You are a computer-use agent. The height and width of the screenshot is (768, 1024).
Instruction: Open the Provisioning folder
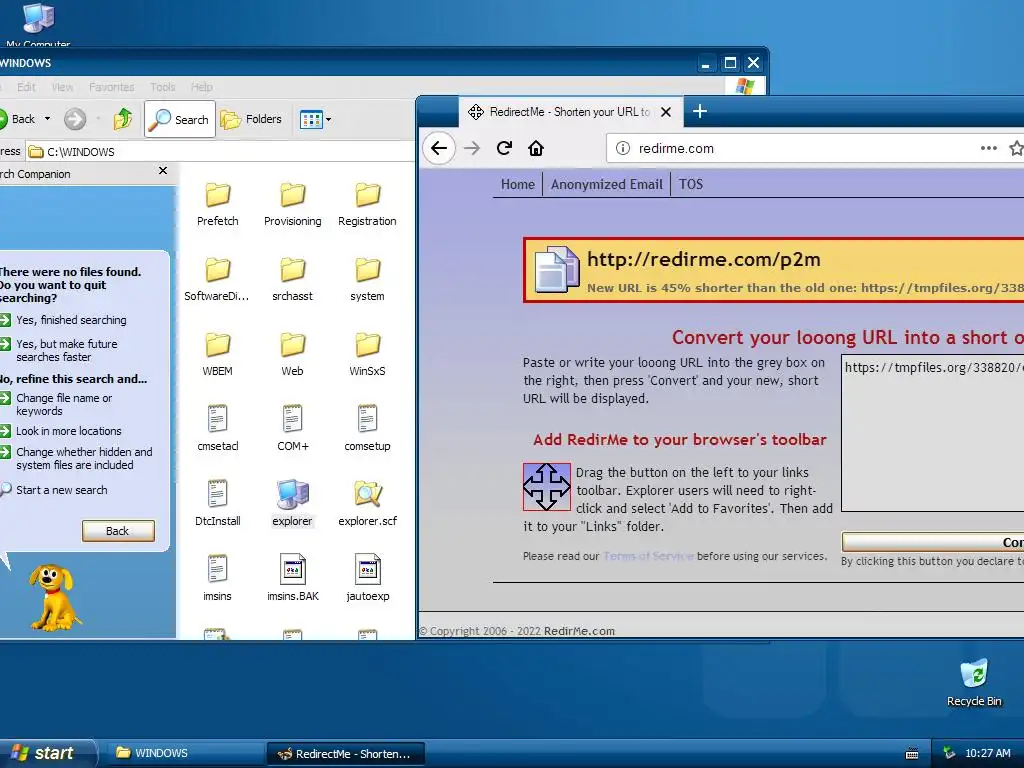pyautogui.click(x=293, y=204)
